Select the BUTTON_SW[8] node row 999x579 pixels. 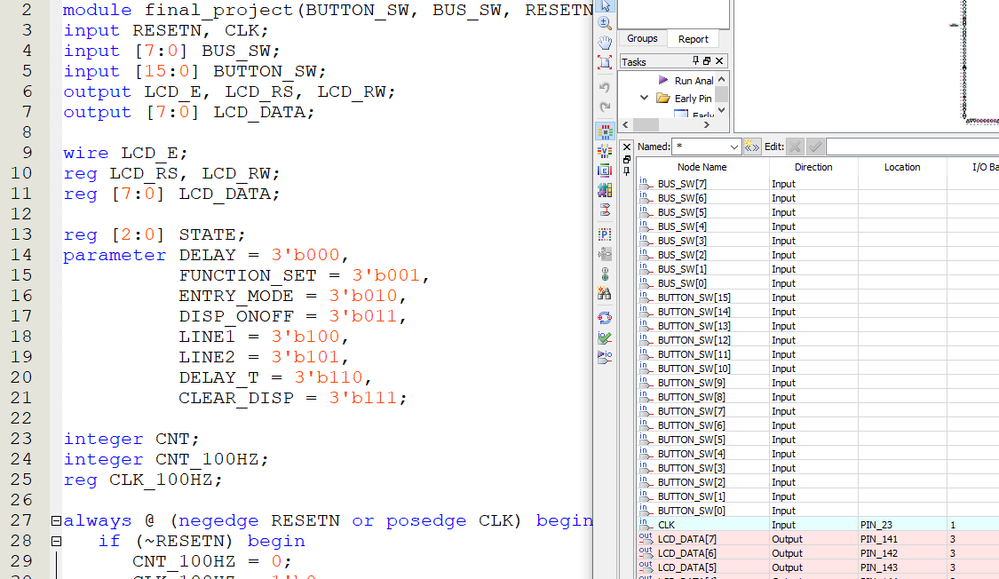(x=818, y=397)
